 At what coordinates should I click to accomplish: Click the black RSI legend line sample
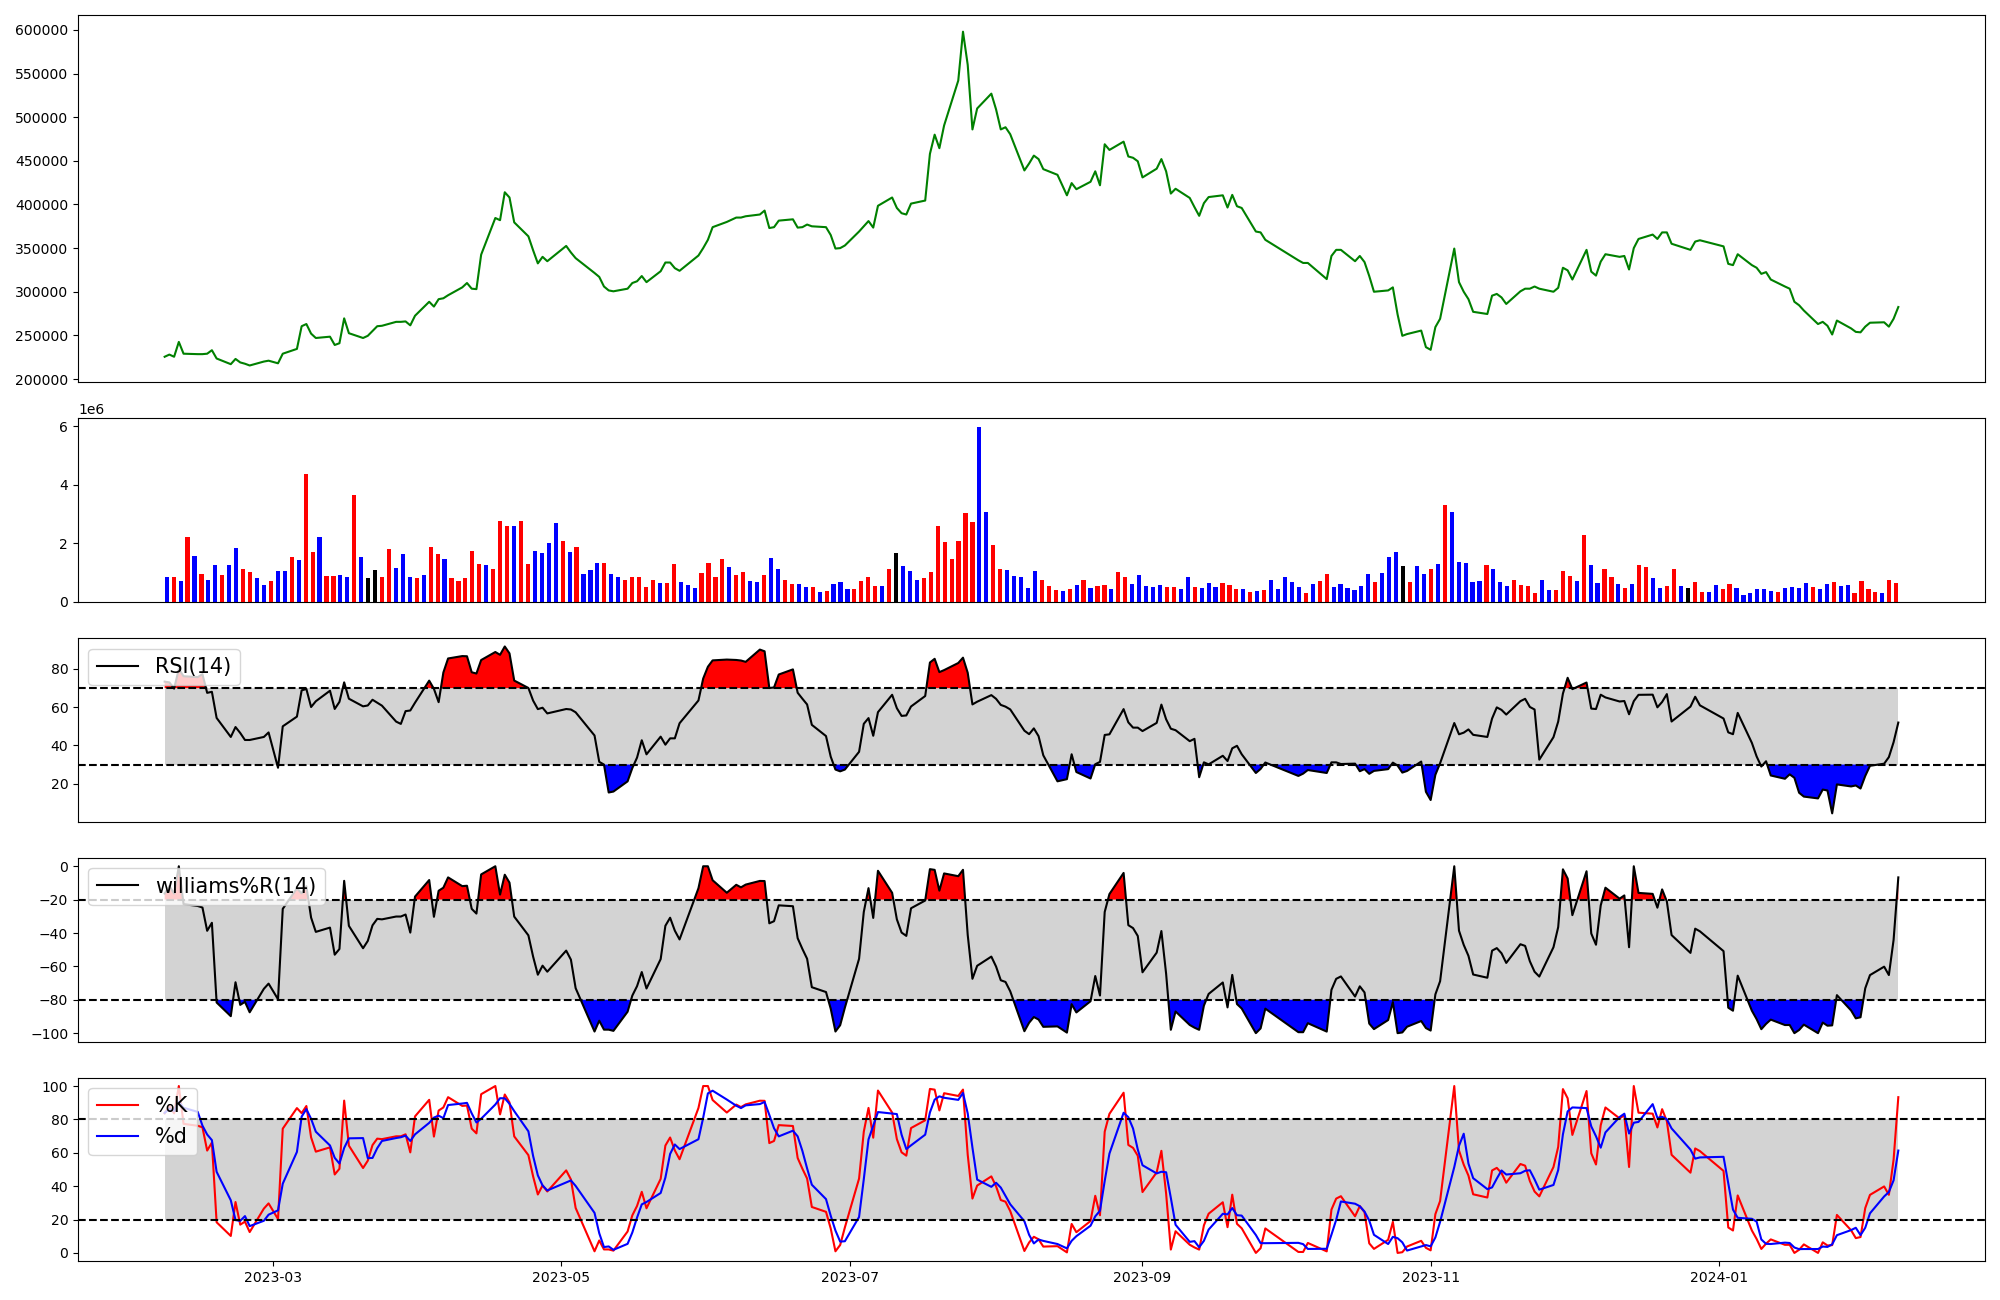click(117, 667)
